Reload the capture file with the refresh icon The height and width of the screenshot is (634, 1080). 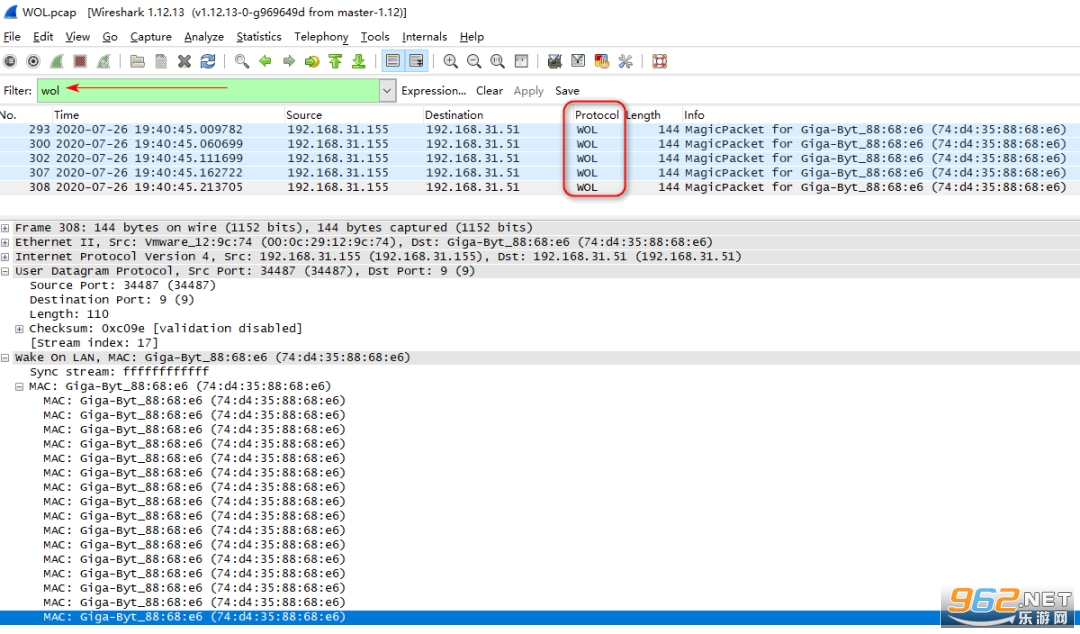[x=208, y=62]
